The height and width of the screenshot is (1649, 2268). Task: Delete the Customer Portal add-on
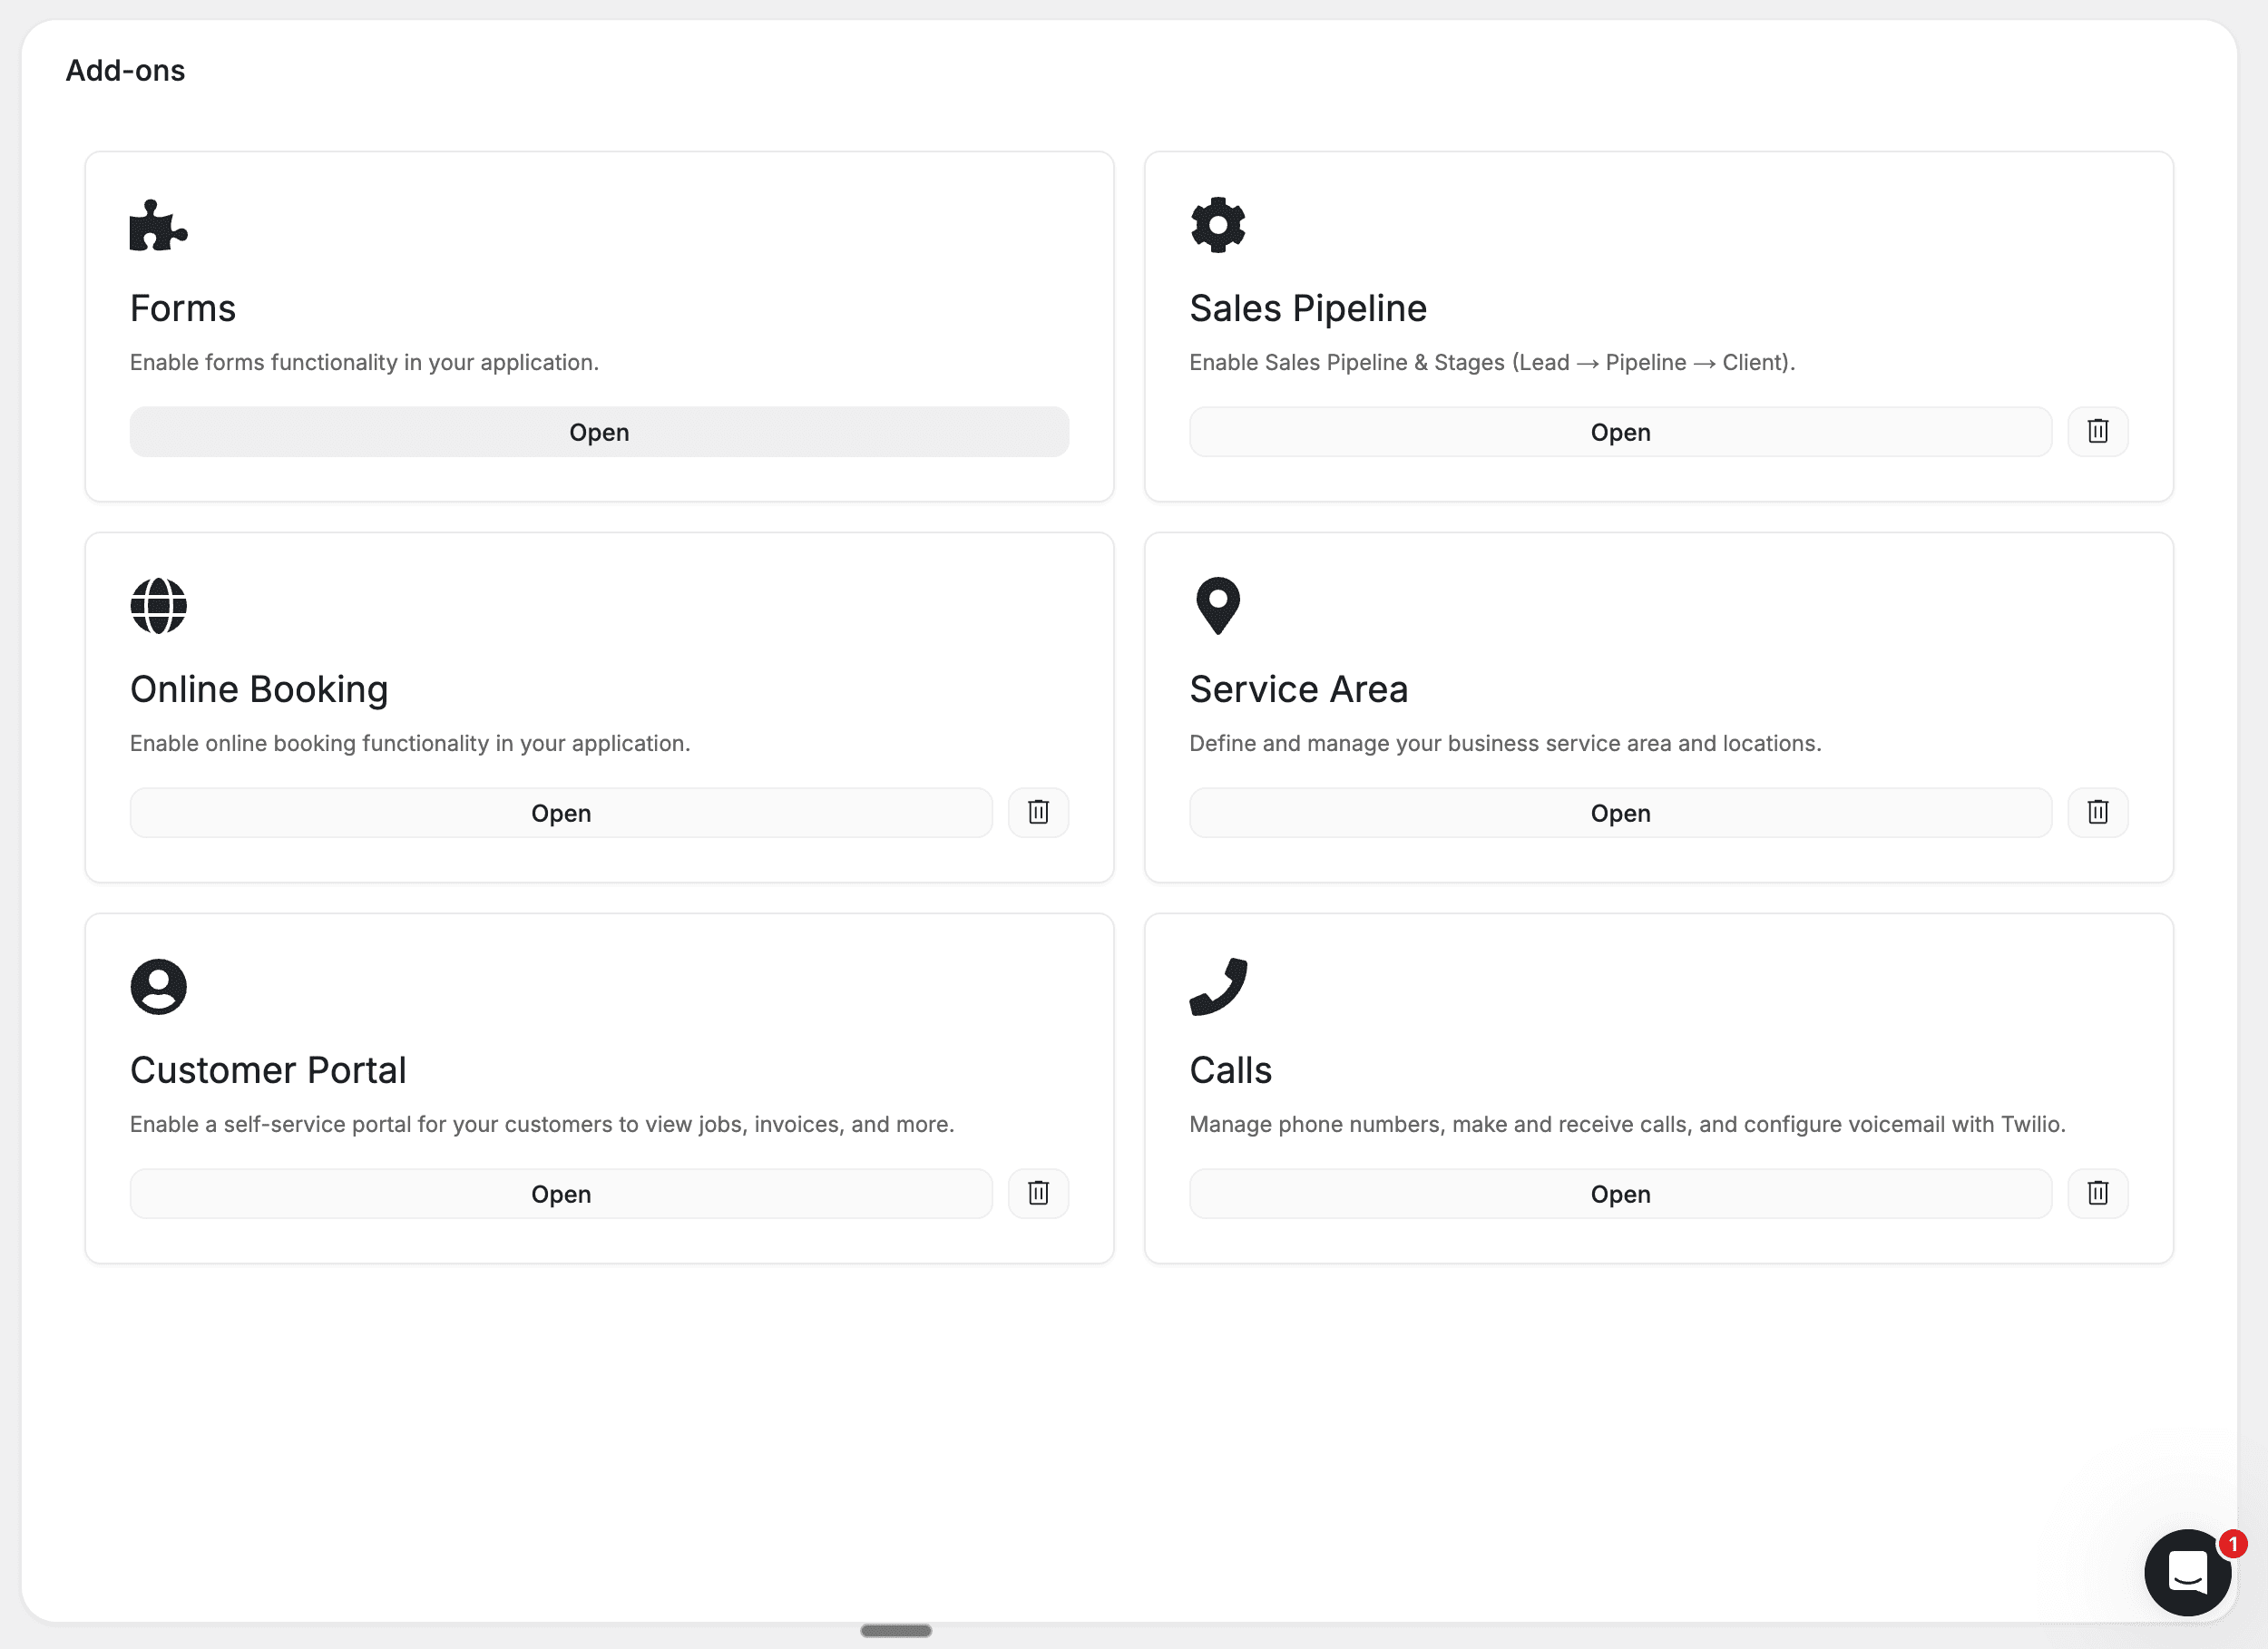pyautogui.click(x=1038, y=1193)
